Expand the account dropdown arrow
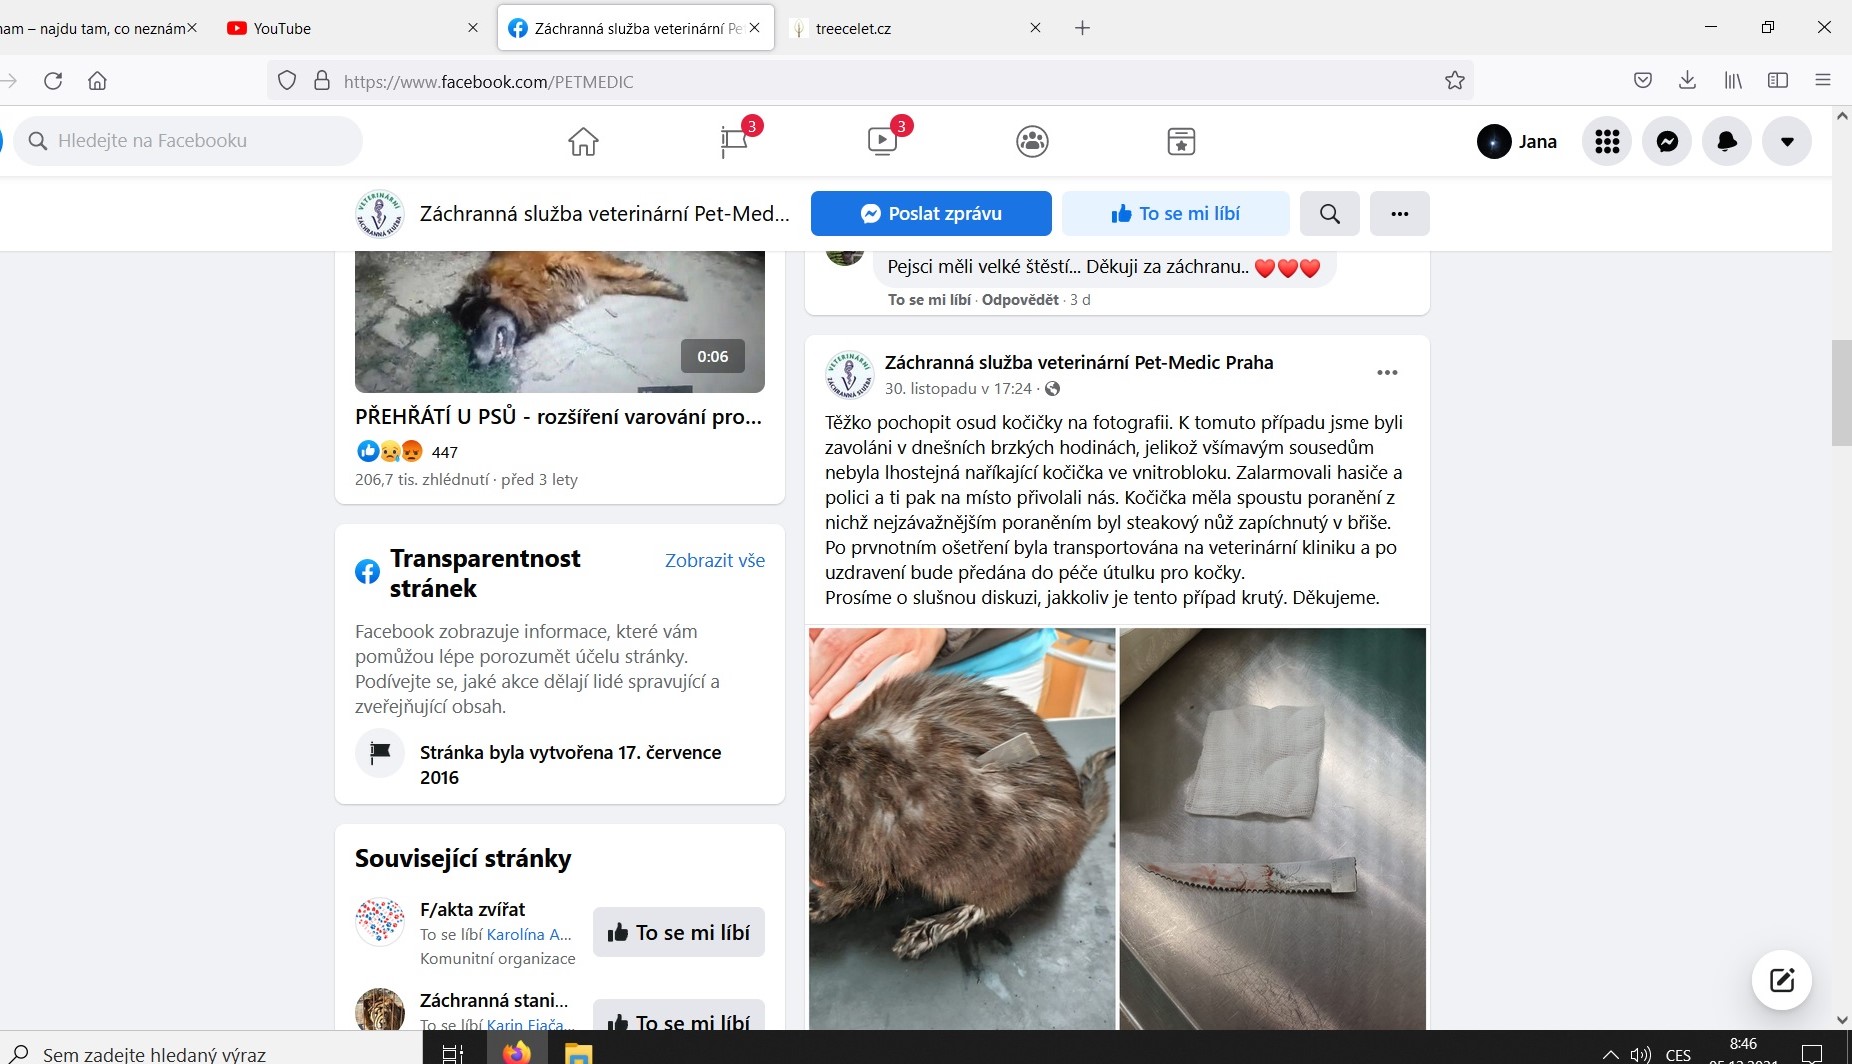 point(1787,142)
